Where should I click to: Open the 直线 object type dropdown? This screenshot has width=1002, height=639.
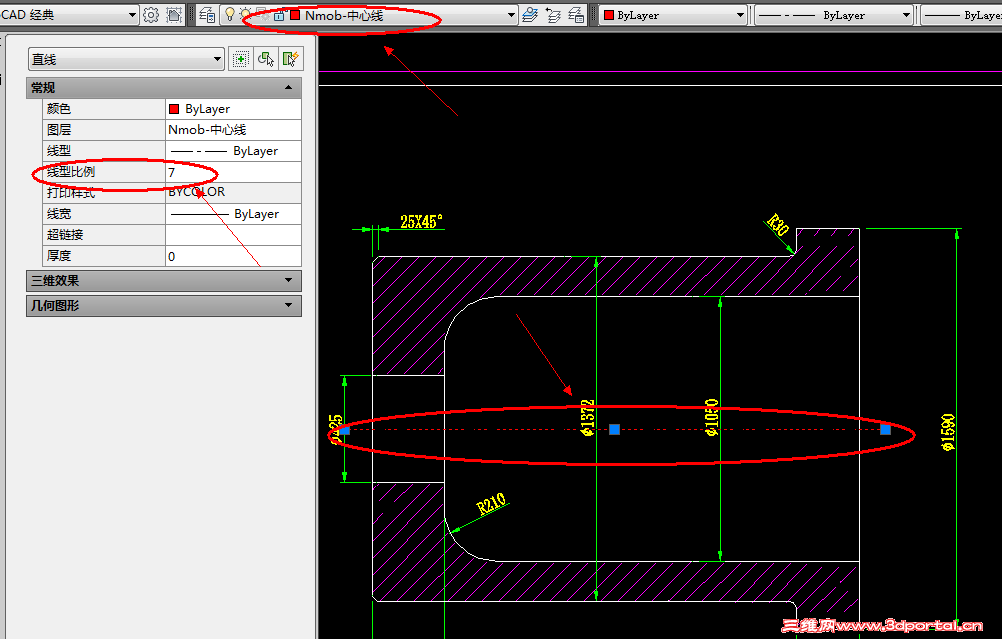click(127, 59)
